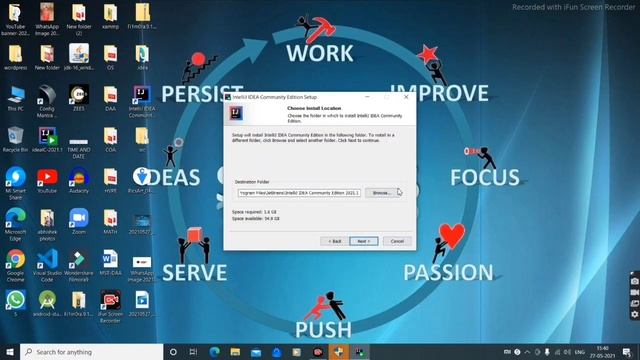Open Cortana from the taskbar
The image size is (640, 360).
[173, 352]
